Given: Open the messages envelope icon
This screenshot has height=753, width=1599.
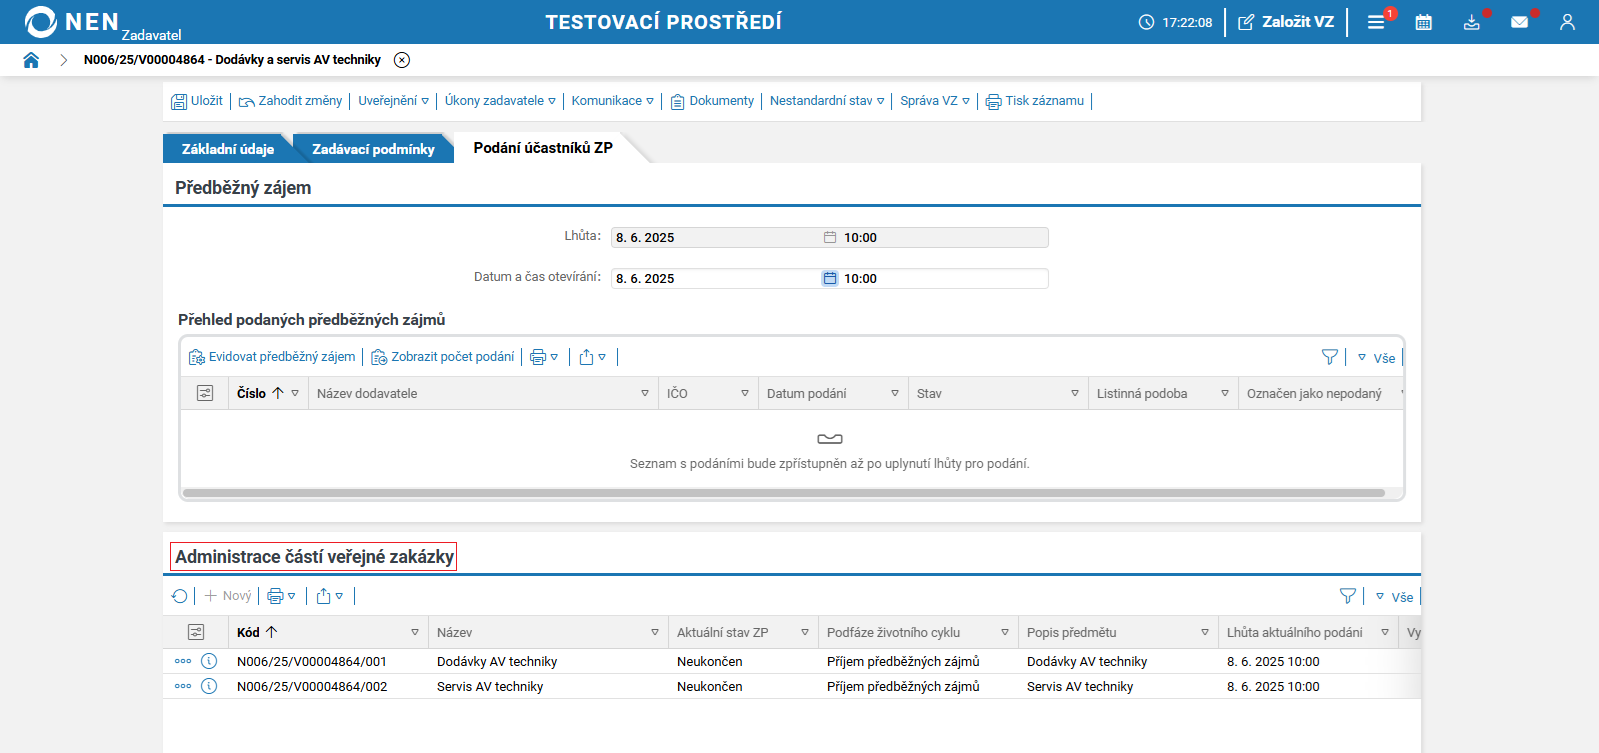Looking at the screenshot, I should (x=1519, y=22).
